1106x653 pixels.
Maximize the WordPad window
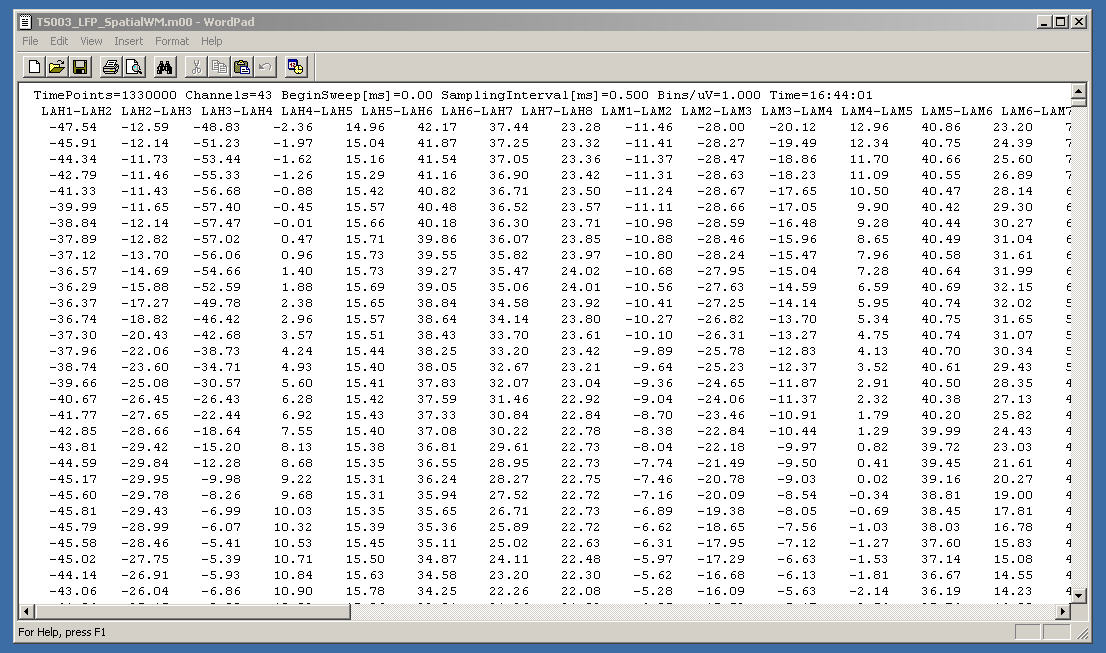point(1061,21)
